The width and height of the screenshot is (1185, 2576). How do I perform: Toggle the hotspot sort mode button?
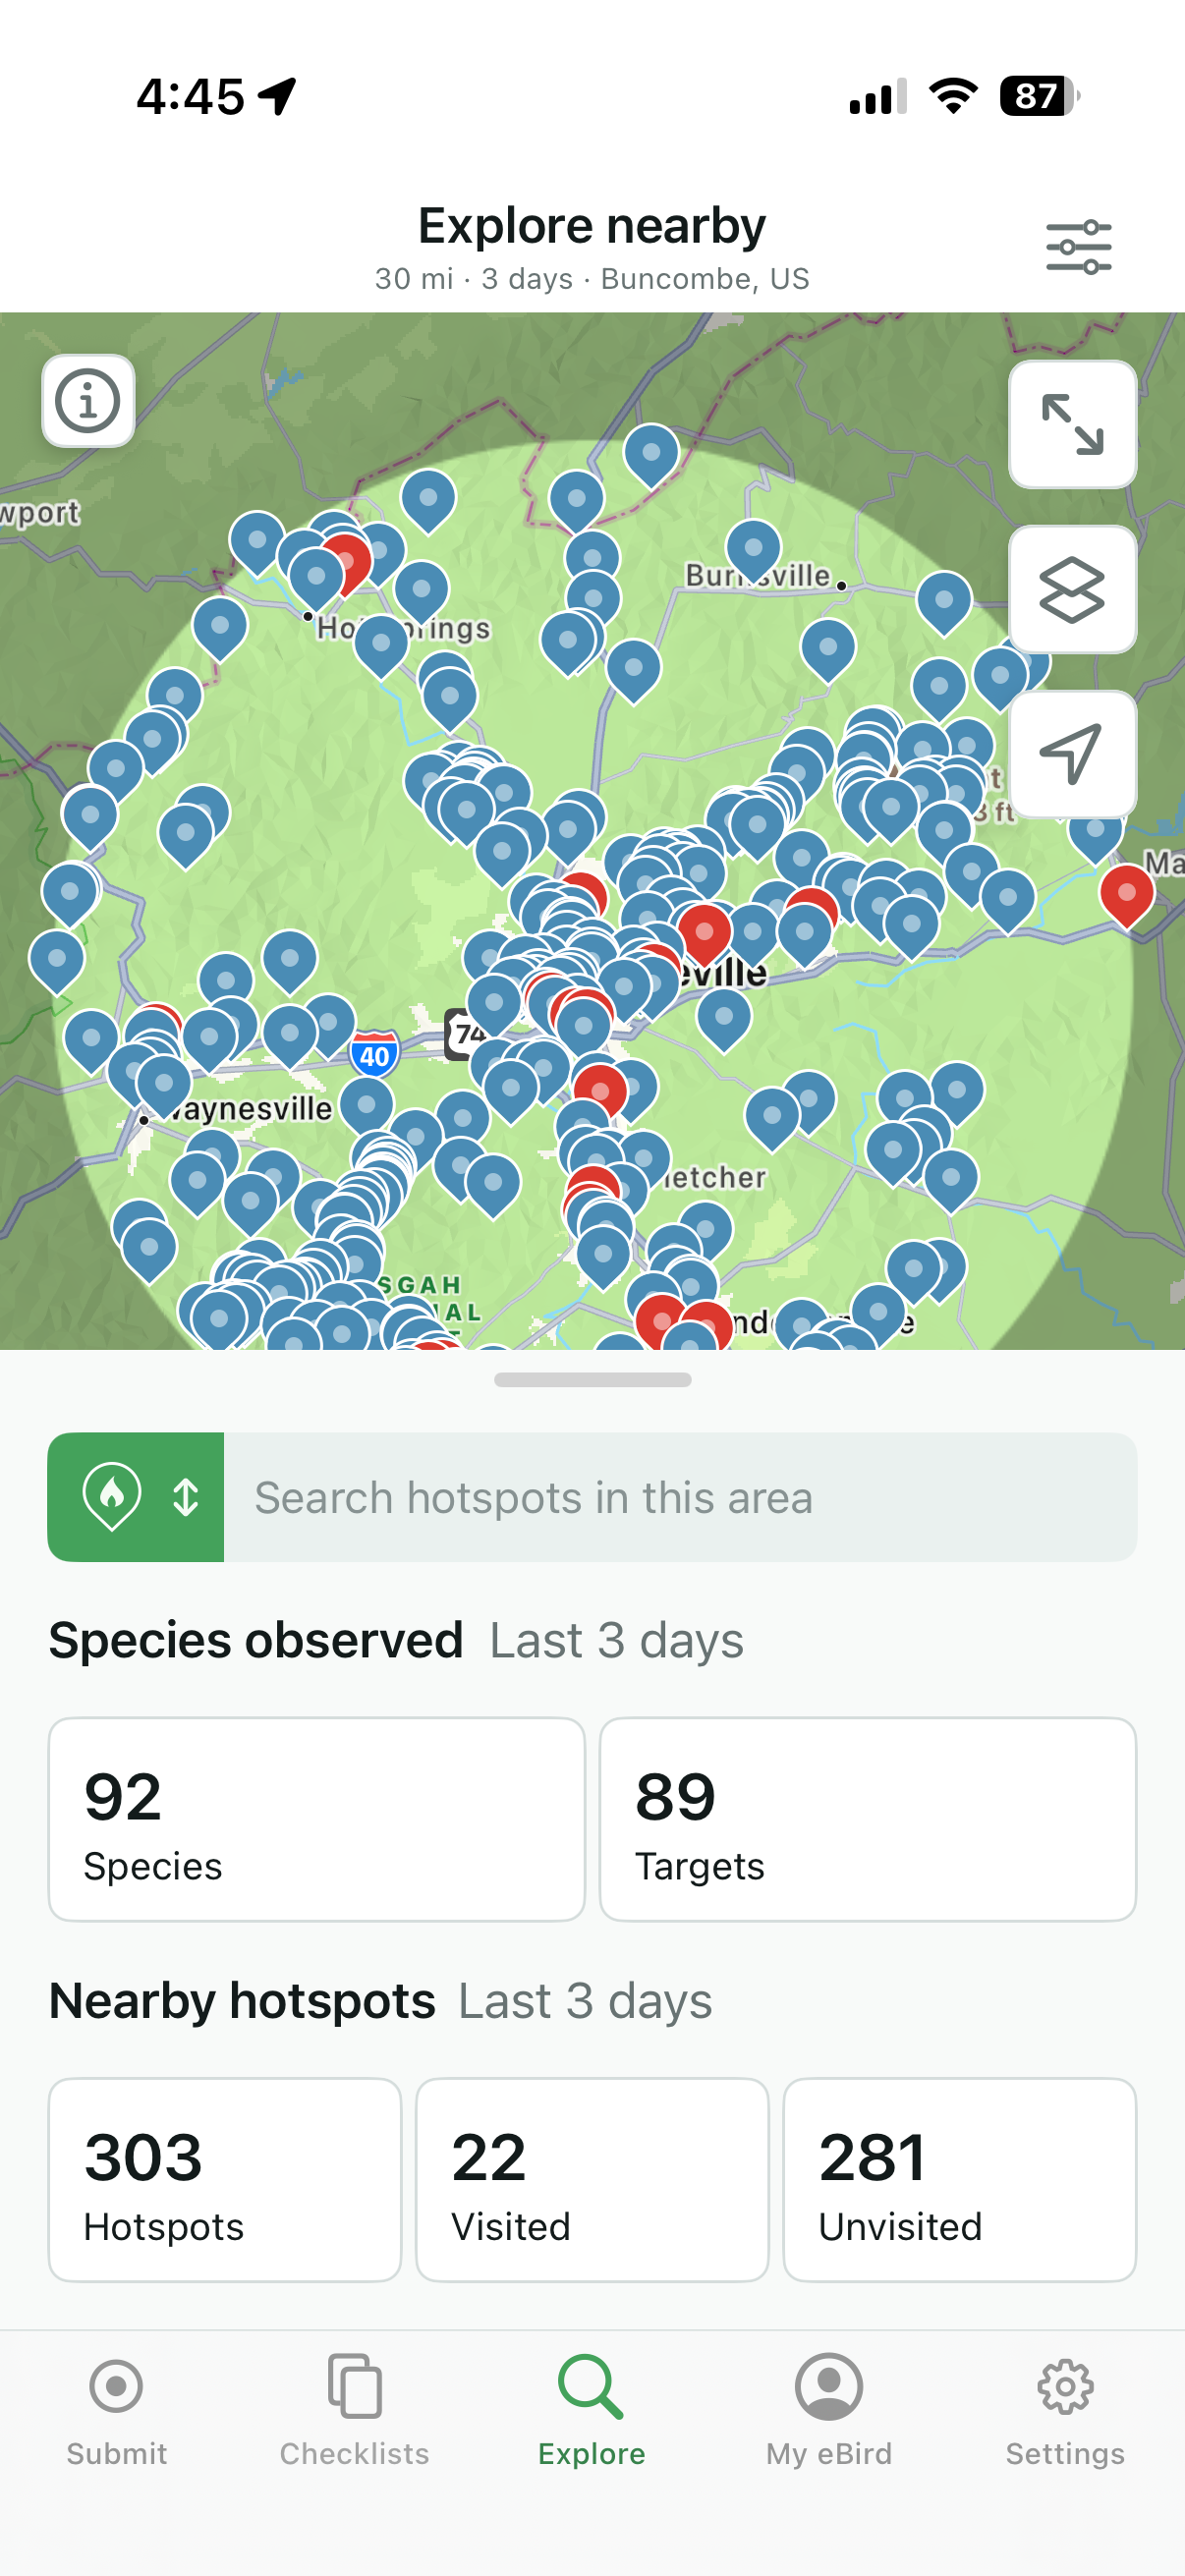[136, 1497]
